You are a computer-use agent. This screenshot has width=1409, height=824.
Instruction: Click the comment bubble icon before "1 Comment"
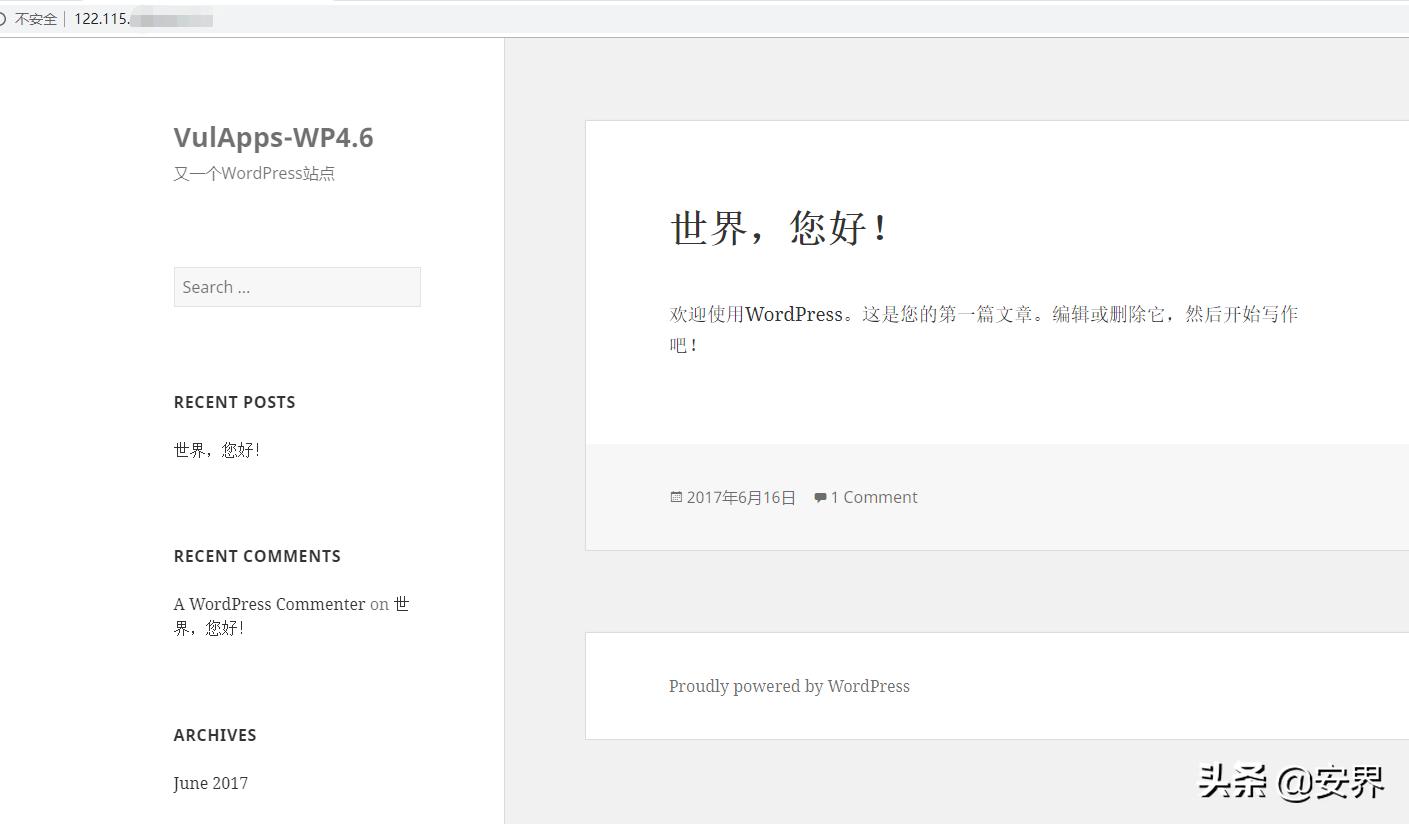820,497
